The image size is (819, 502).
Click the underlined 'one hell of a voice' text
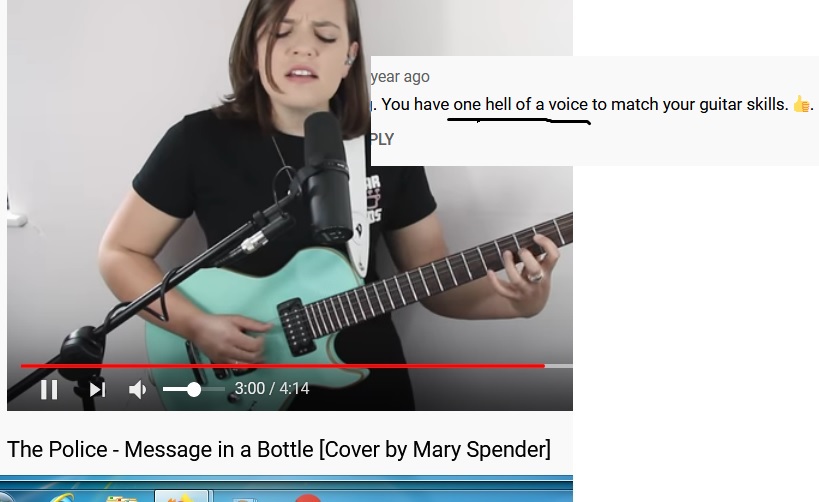click(520, 104)
